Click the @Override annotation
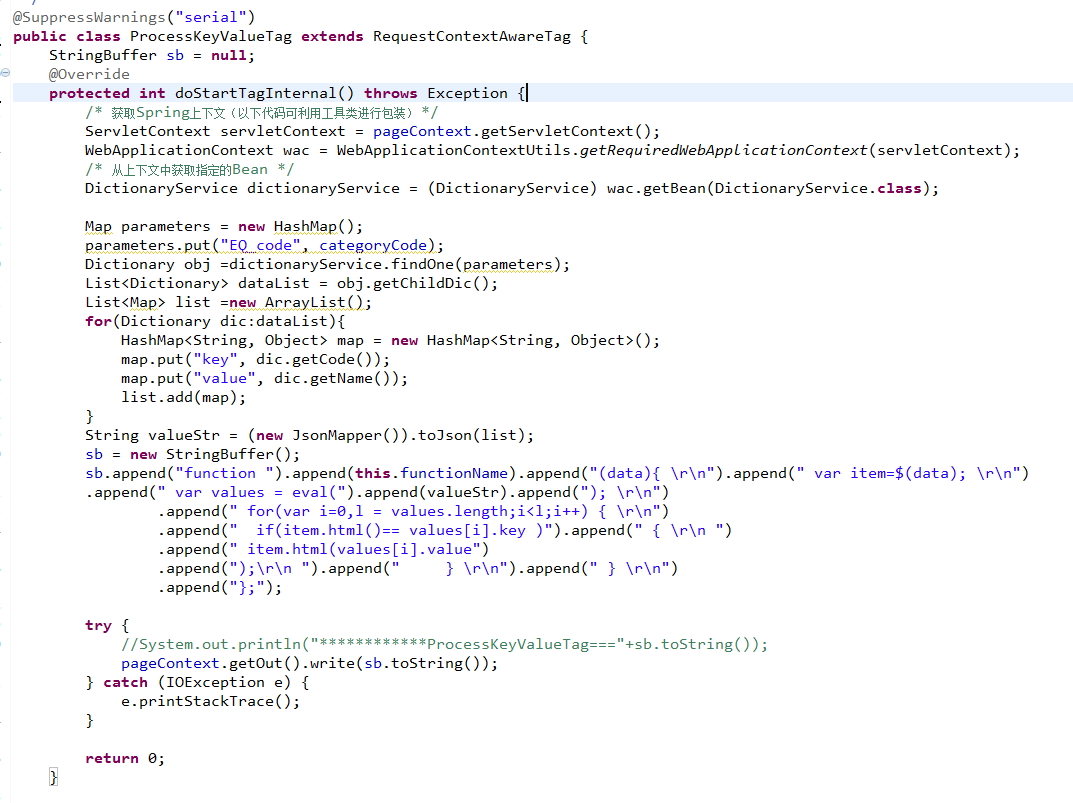Viewport: 1073px width, 803px height. coord(89,74)
